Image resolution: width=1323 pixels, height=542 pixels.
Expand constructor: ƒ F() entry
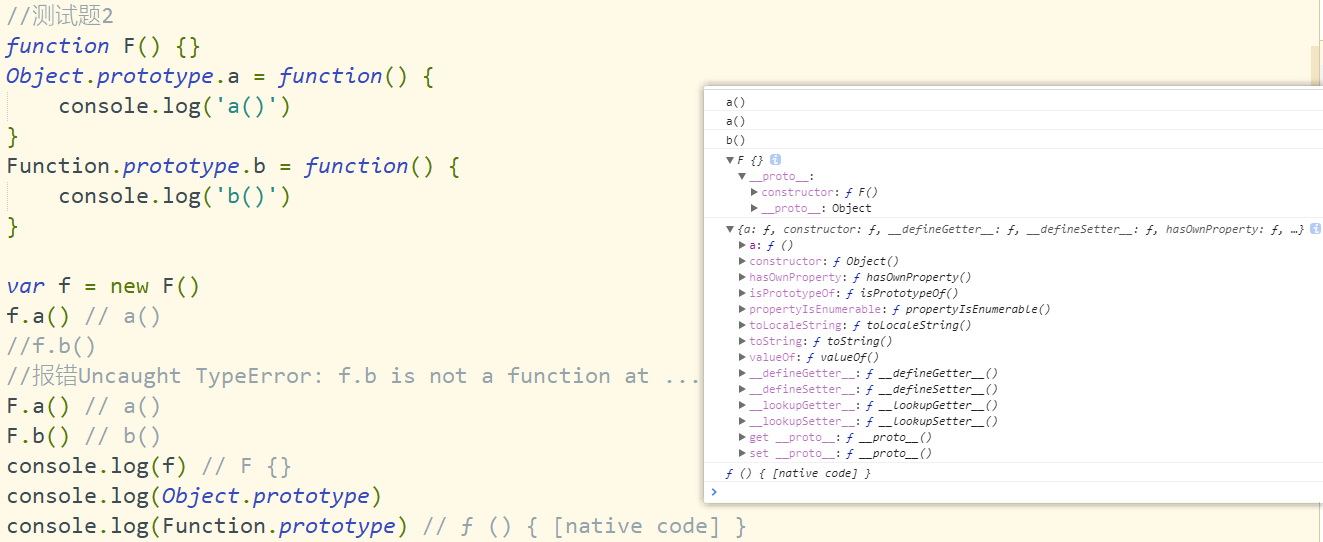tap(754, 192)
